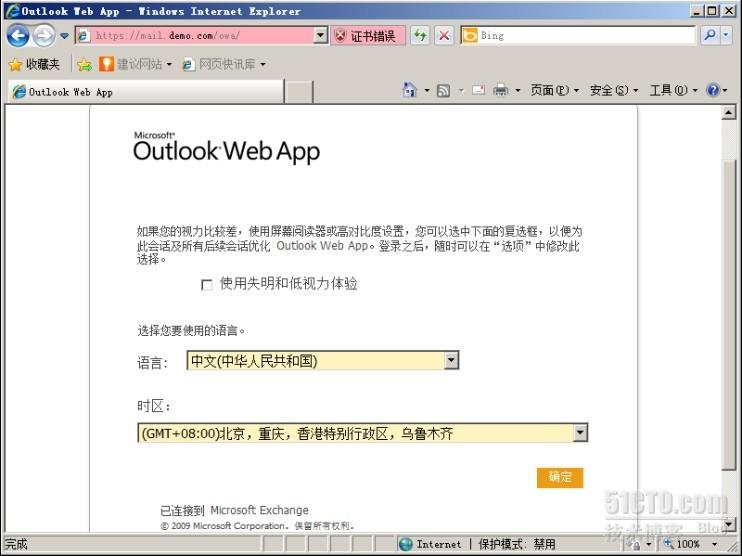Click the add to favorites bar star icon
The image size is (742, 556).
(84, 64)
